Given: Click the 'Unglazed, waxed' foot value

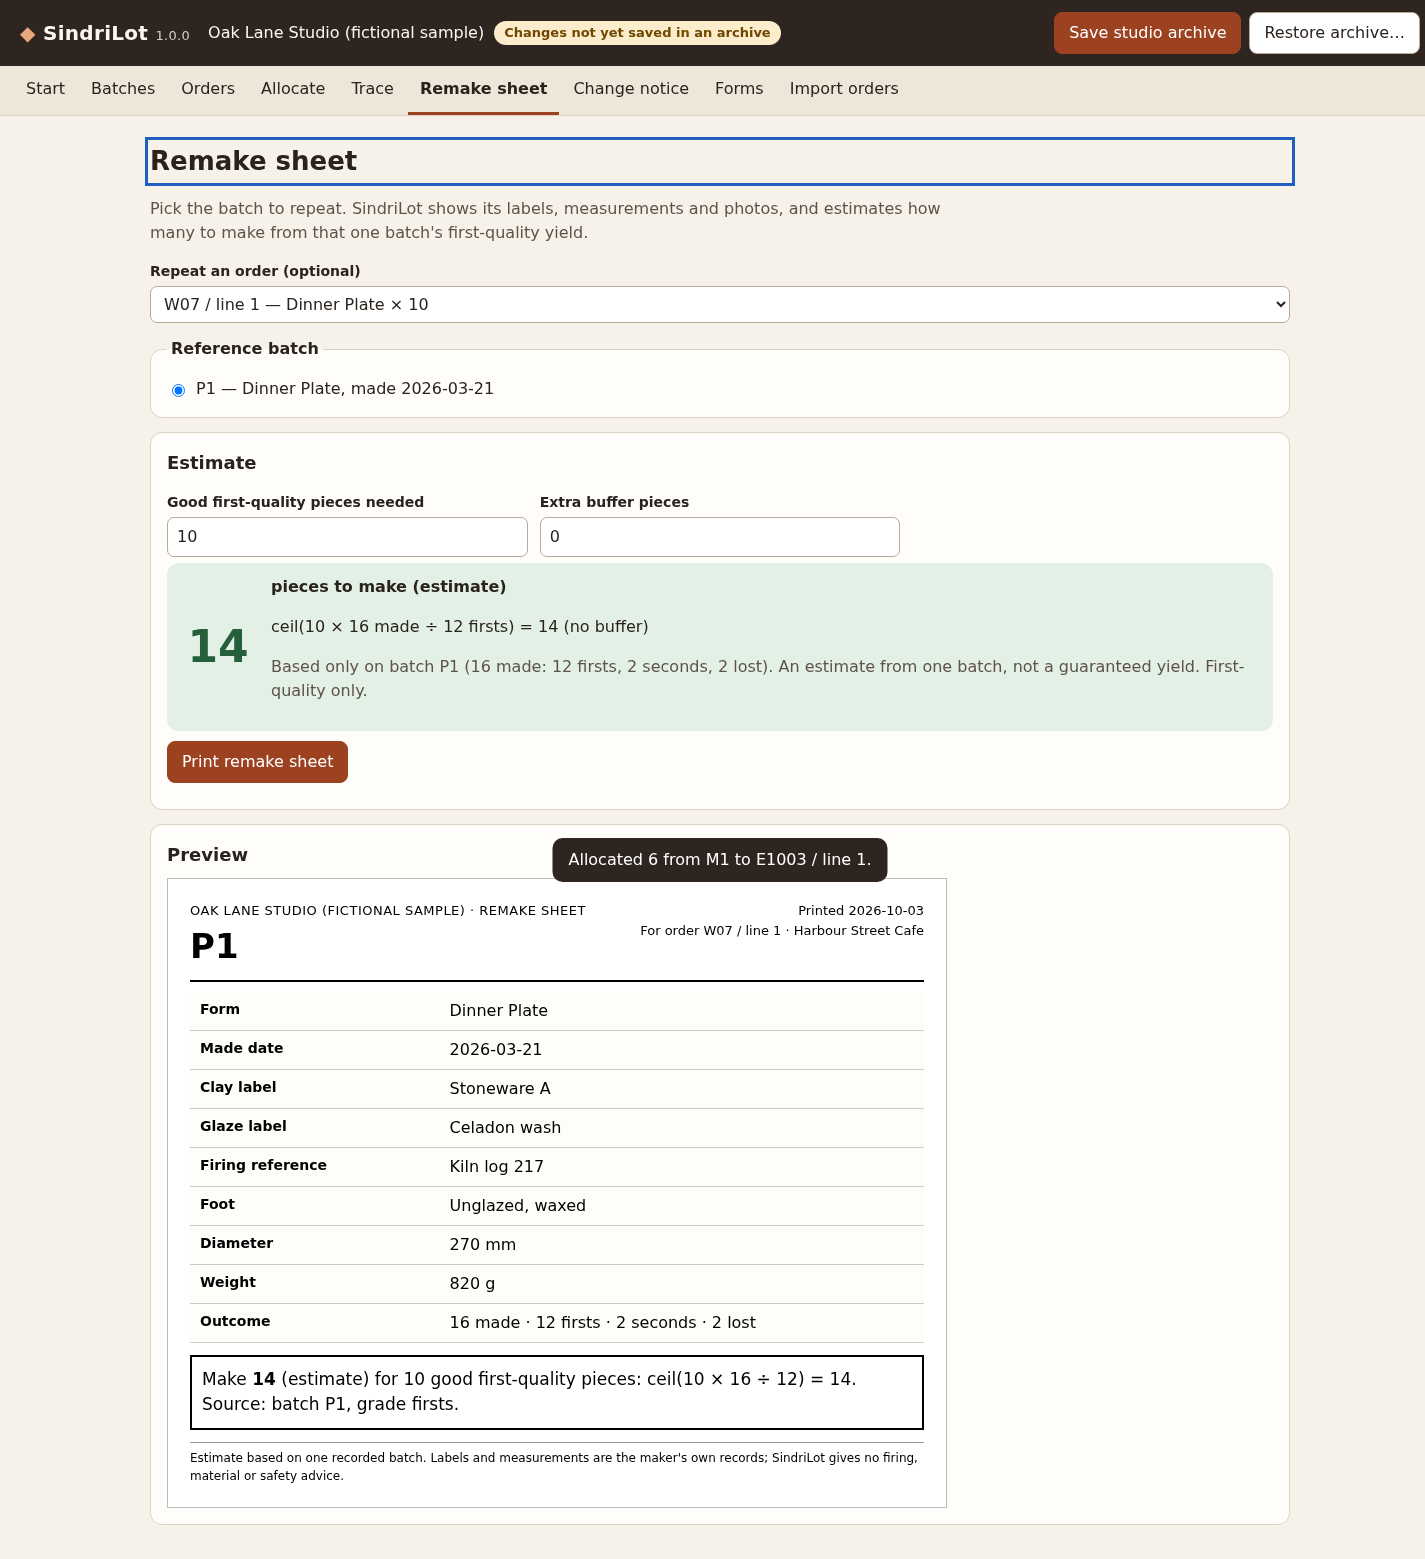Looking at the screenshot, I should point(517,1206).
